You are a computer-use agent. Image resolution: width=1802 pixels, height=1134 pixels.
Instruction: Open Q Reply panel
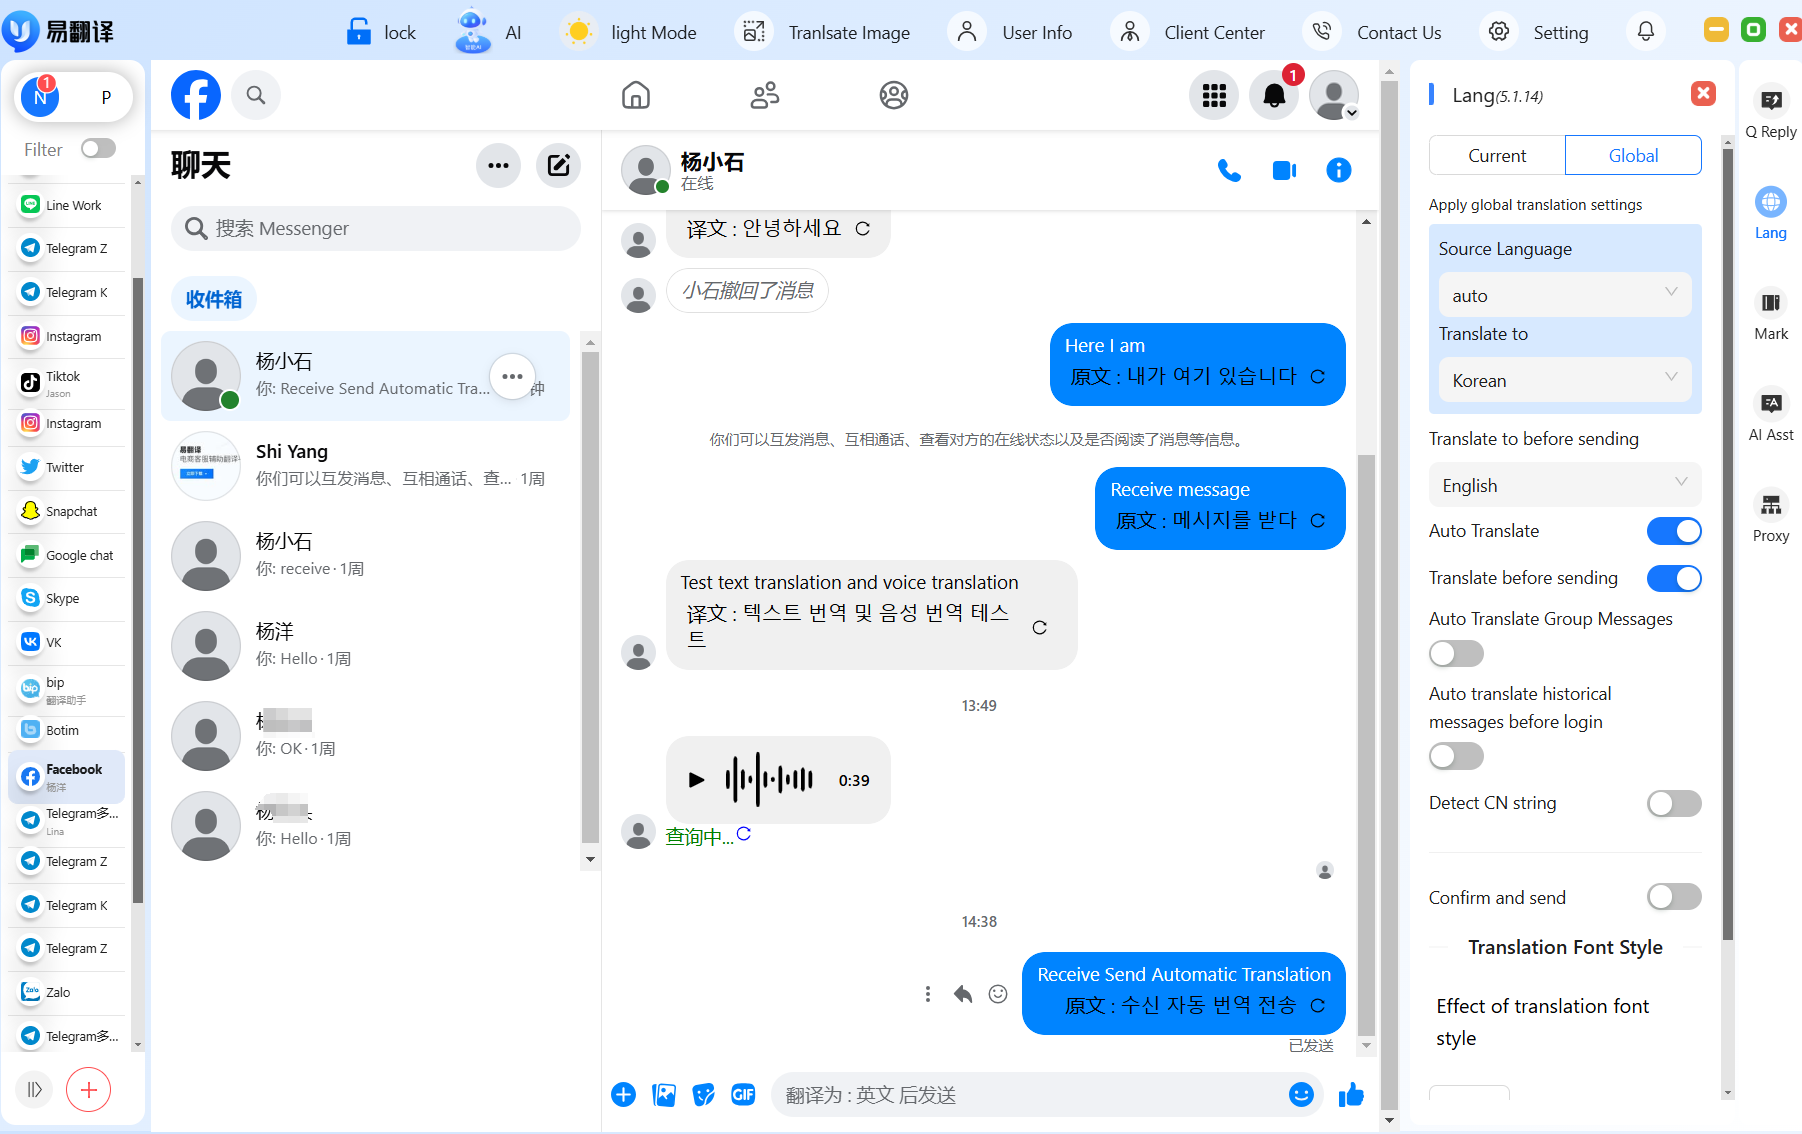[x=1771, y=111]
